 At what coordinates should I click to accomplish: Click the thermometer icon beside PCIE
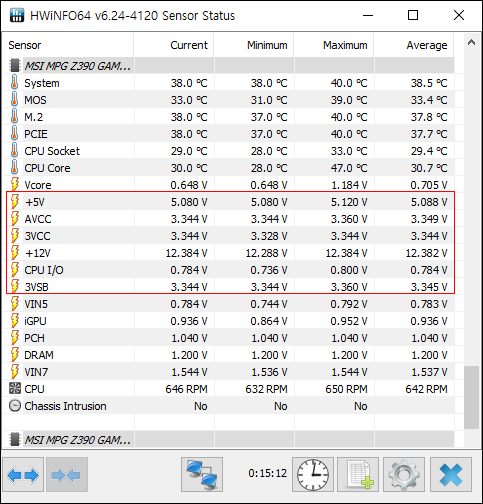click(x=14, y=133)
